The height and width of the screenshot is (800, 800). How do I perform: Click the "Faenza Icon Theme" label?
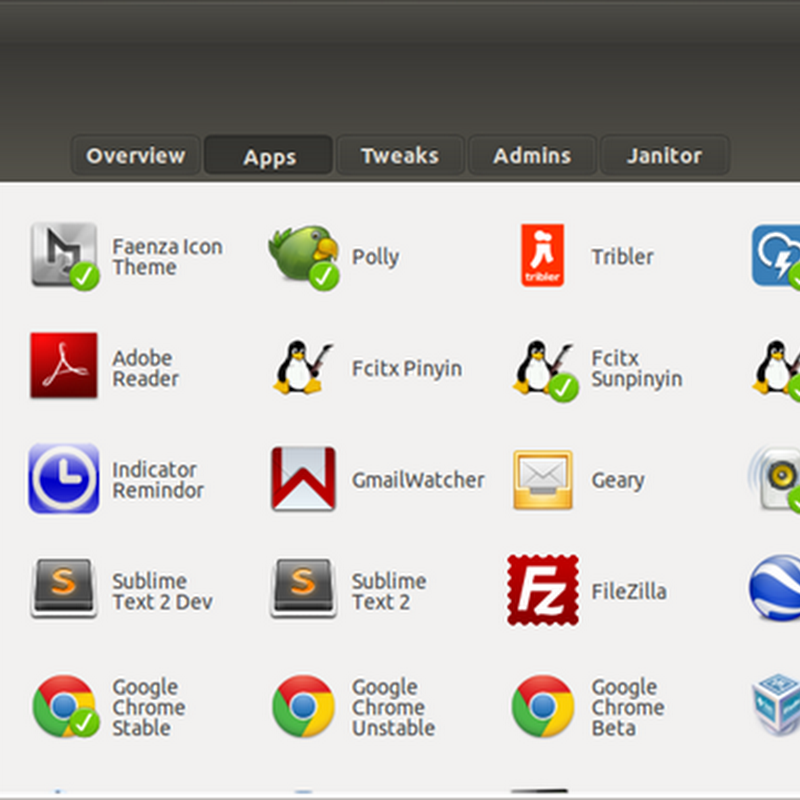click(167, 257)
